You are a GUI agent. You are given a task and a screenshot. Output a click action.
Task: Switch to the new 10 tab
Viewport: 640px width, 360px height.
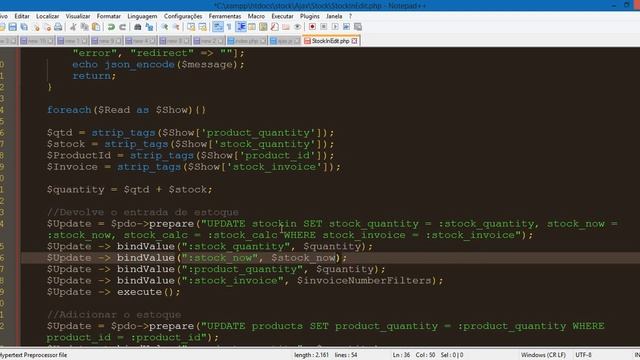click(x=37, y=41)
